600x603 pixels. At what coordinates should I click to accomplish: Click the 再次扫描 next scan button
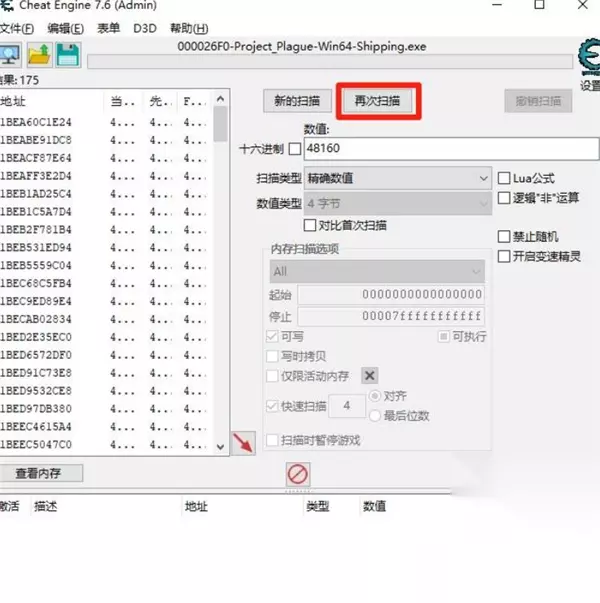pyautogui.click(x=377, y=101)
